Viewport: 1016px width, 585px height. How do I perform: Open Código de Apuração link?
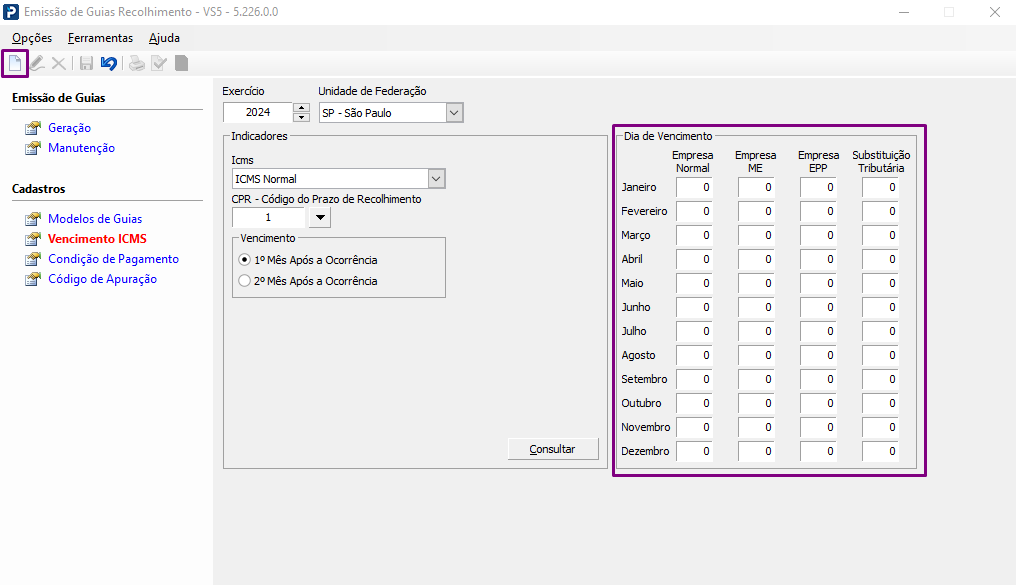pos(102,279)
